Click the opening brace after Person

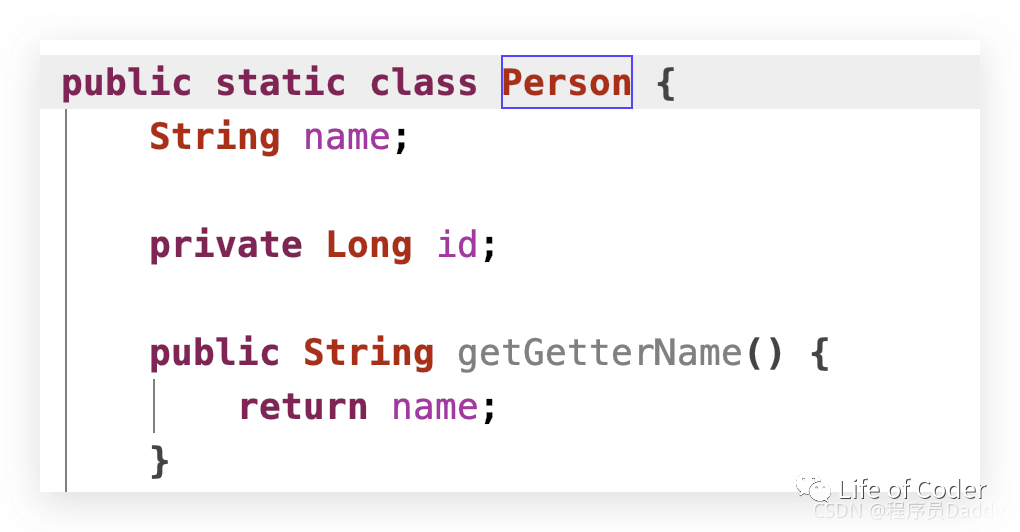[x=666, y=83]
